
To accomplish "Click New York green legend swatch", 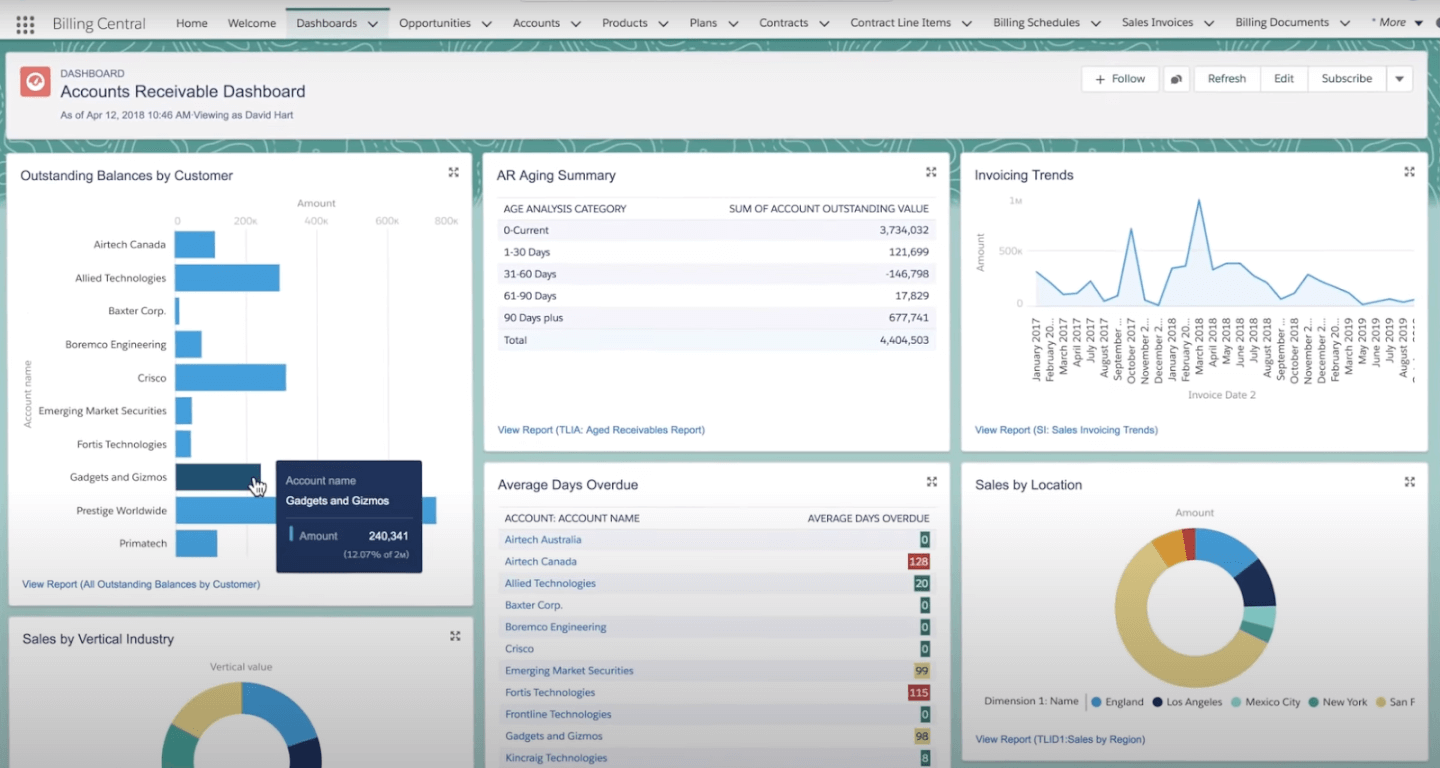I will 1314,702.
